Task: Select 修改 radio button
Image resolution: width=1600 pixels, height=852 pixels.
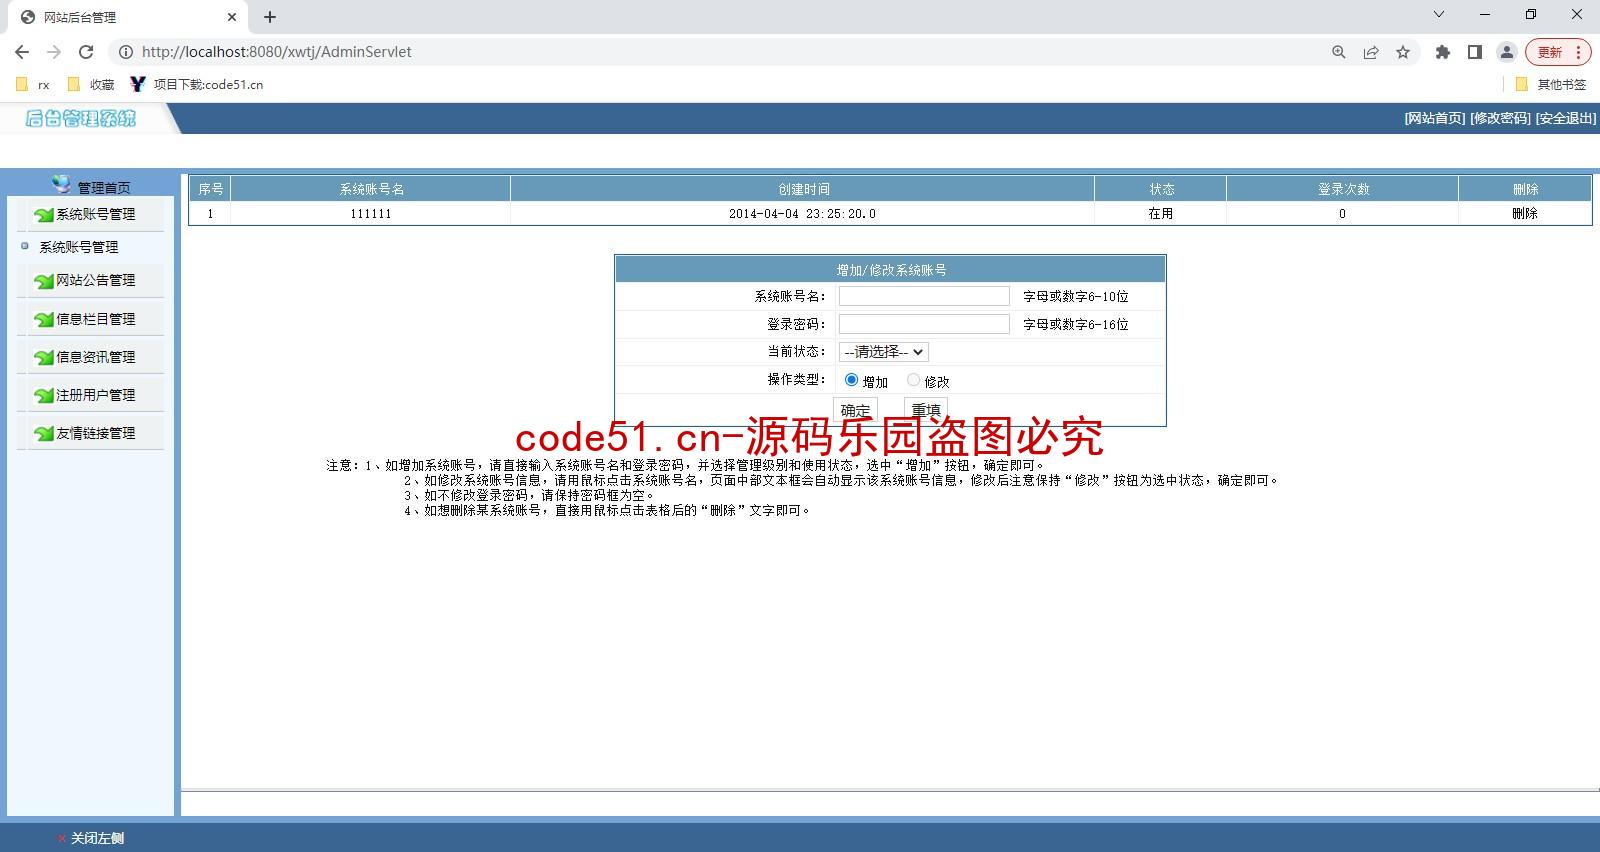Action: pyautogui.click(x=913, y=380)
